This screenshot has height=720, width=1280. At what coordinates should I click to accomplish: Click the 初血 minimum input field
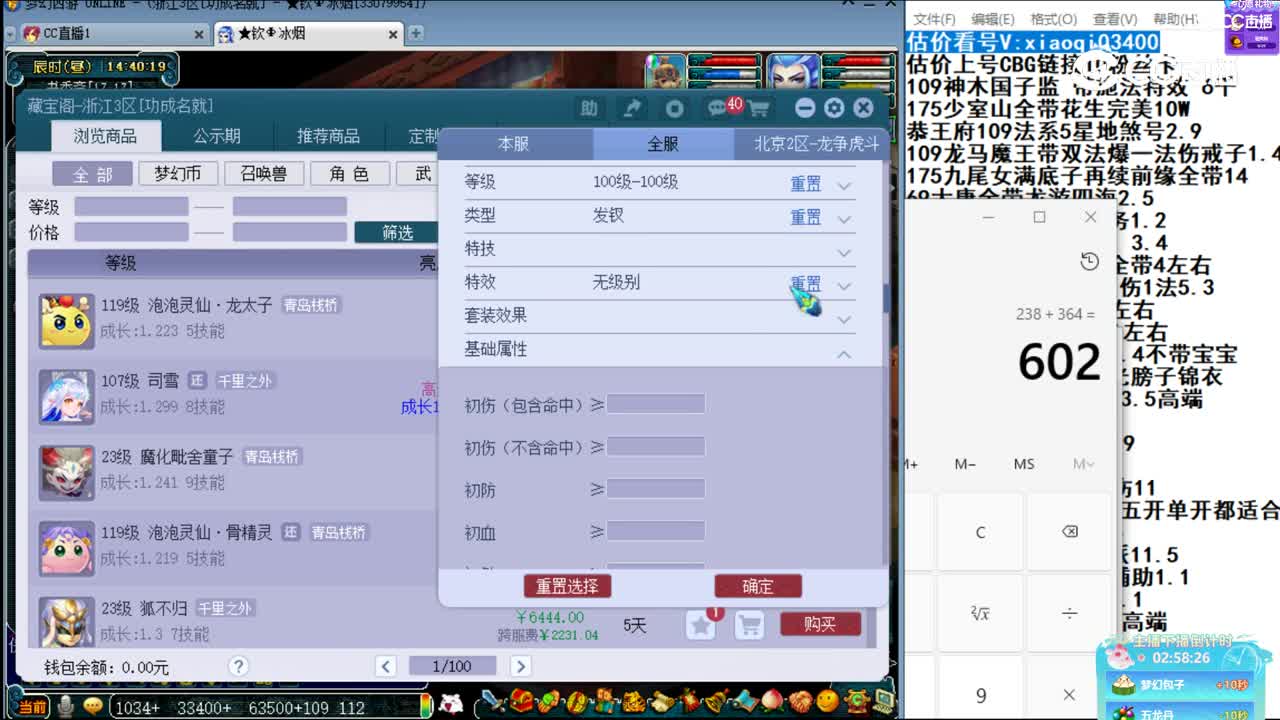point(656,531)
